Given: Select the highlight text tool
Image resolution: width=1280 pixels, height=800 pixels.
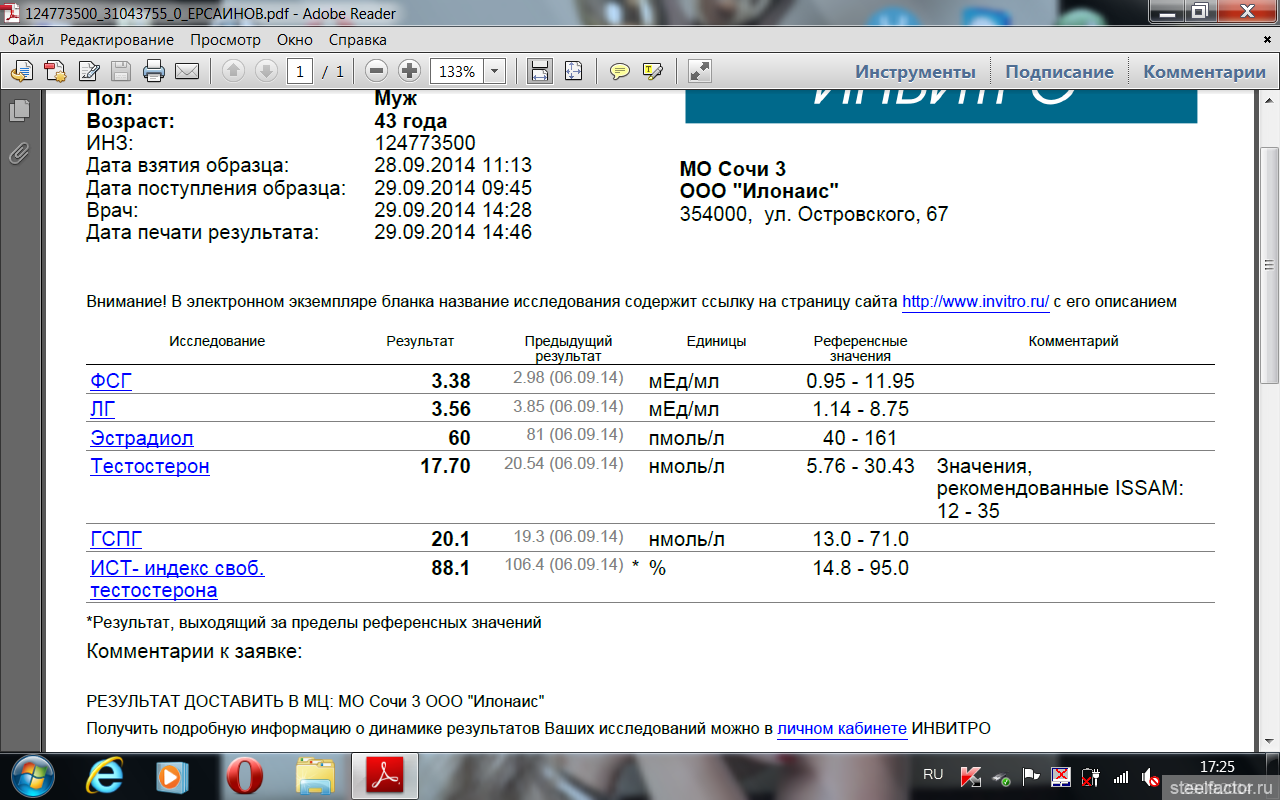Looking at the screenshot, I should tap(653, 71).
